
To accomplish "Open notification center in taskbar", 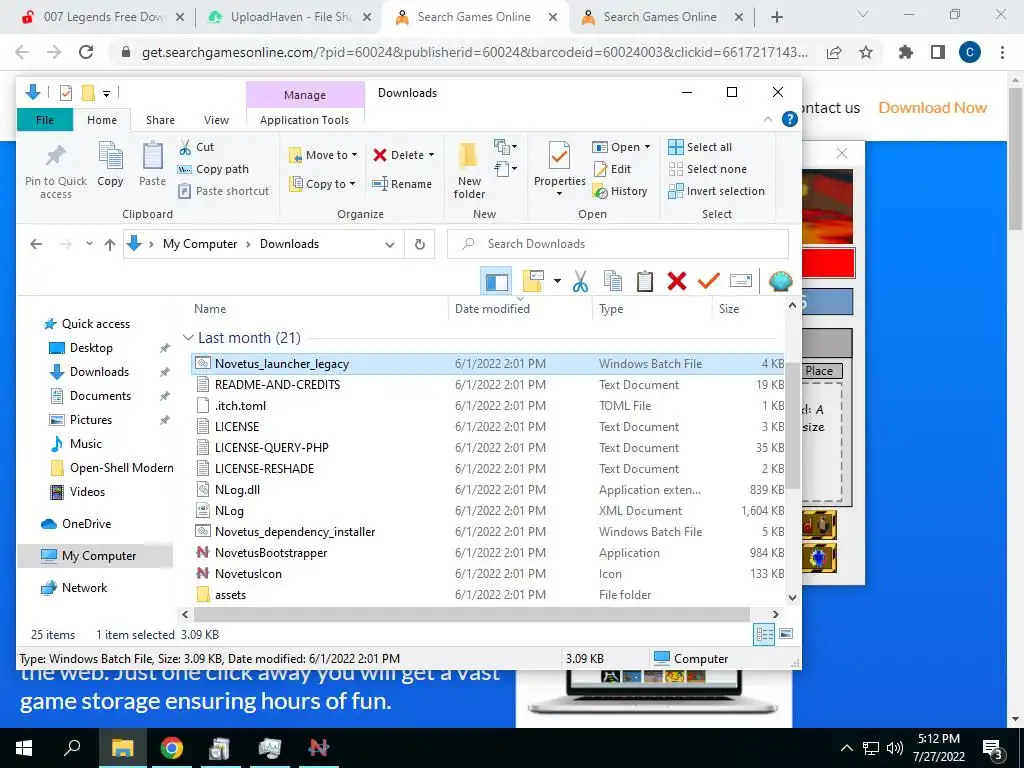I will (993, 748).
